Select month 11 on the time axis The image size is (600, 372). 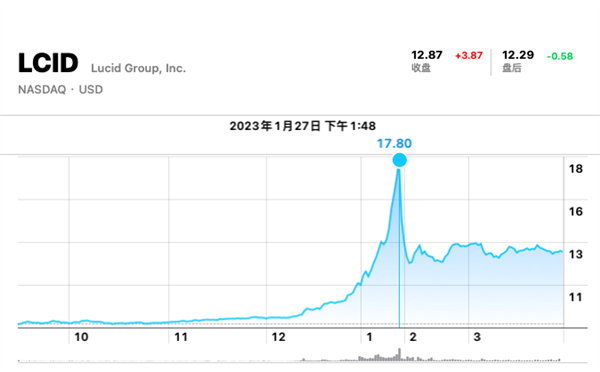click(181, 337)
